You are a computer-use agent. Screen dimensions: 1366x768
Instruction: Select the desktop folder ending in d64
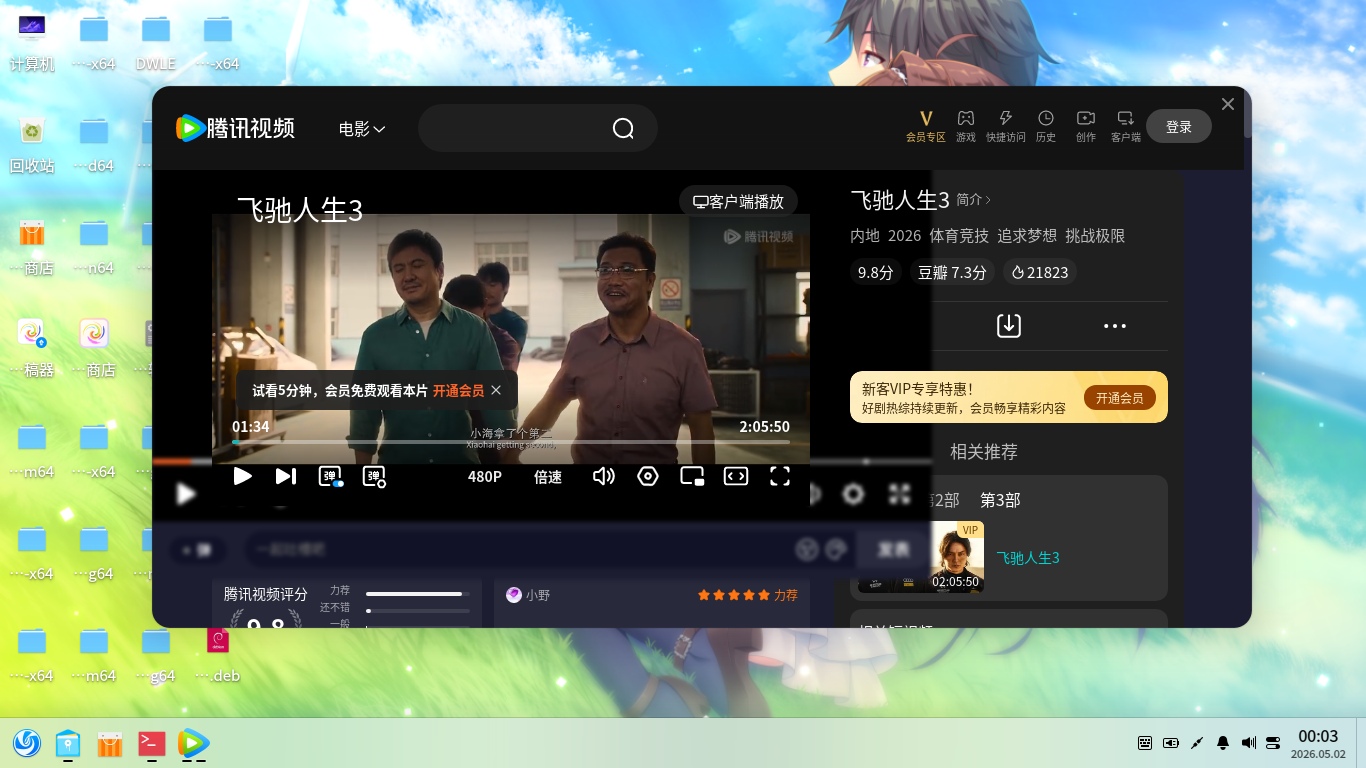point(94,144)
